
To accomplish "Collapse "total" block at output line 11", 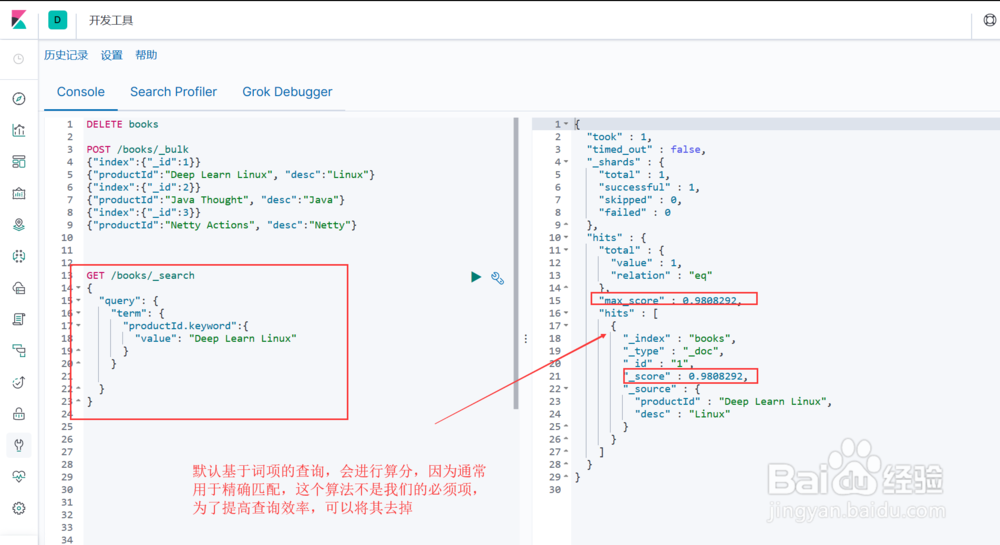I will (x=566, y=250).
